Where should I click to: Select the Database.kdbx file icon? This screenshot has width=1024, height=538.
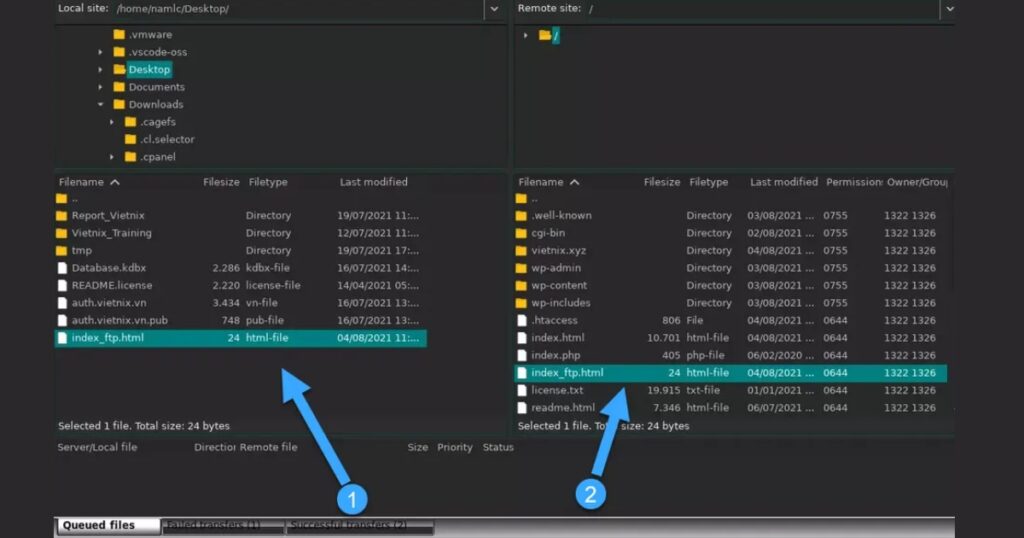tap(62, 268)
